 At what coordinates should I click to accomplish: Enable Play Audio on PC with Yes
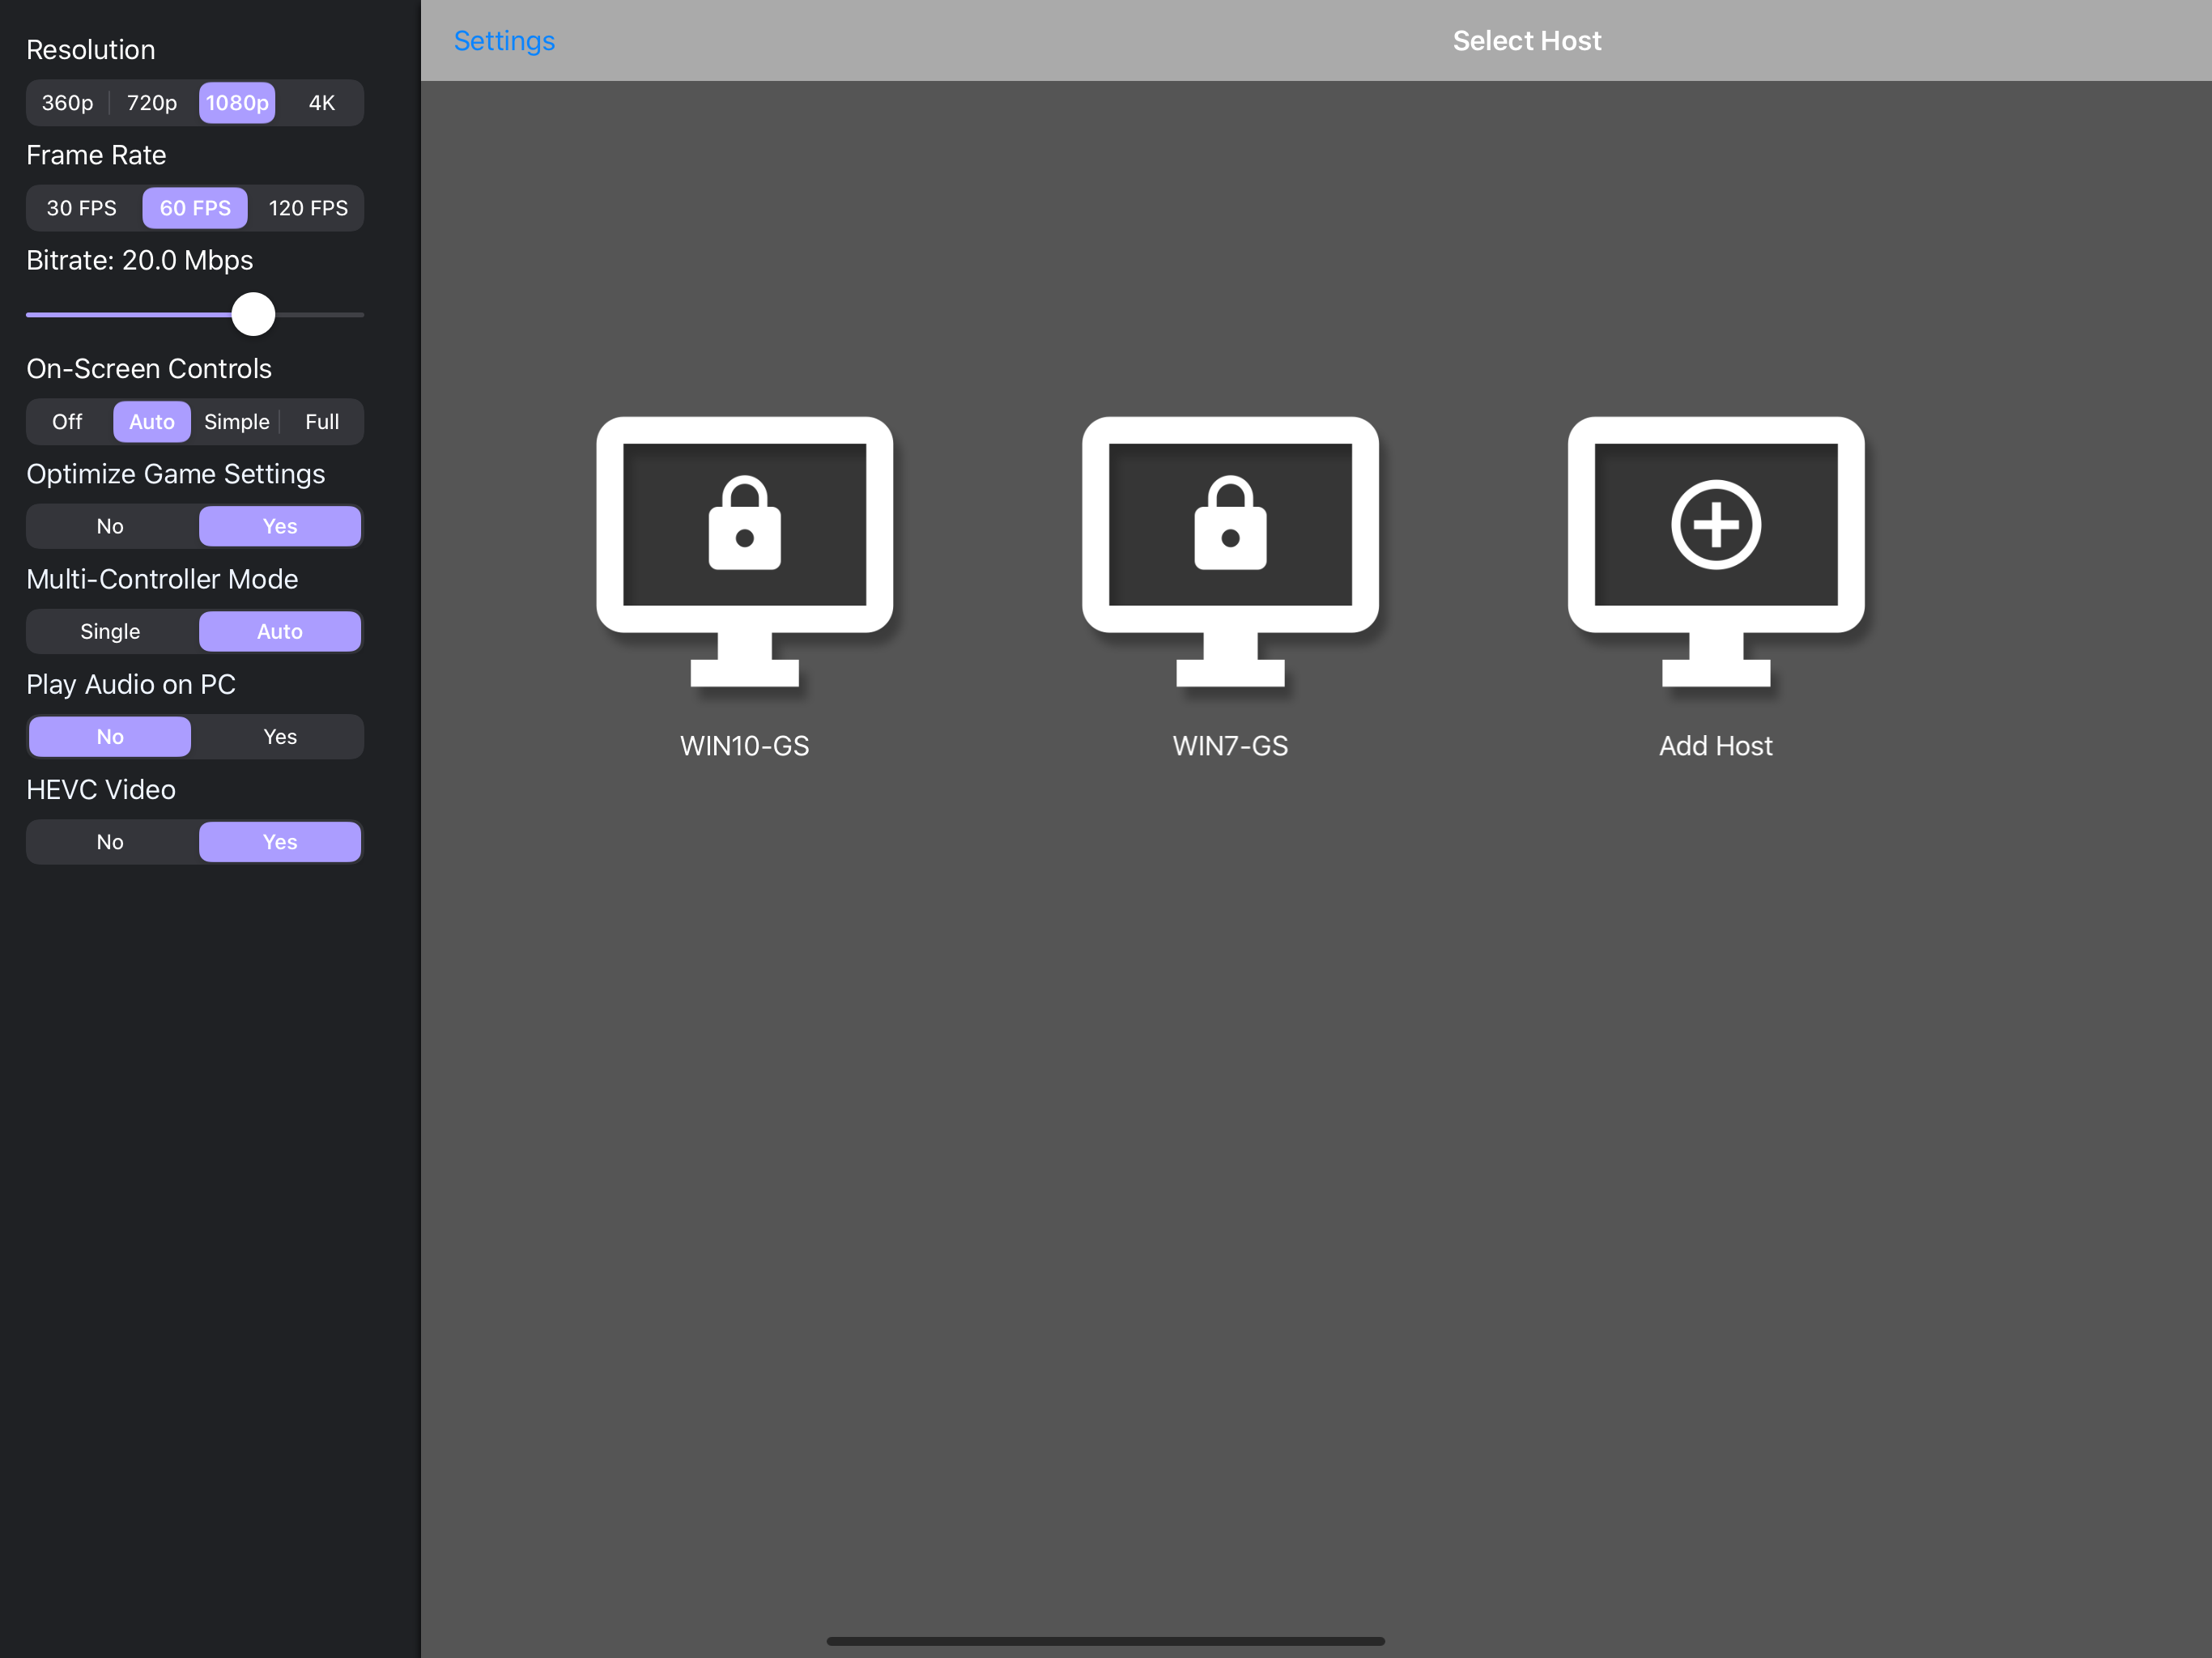pyautogui.click(x=280, y=737)
